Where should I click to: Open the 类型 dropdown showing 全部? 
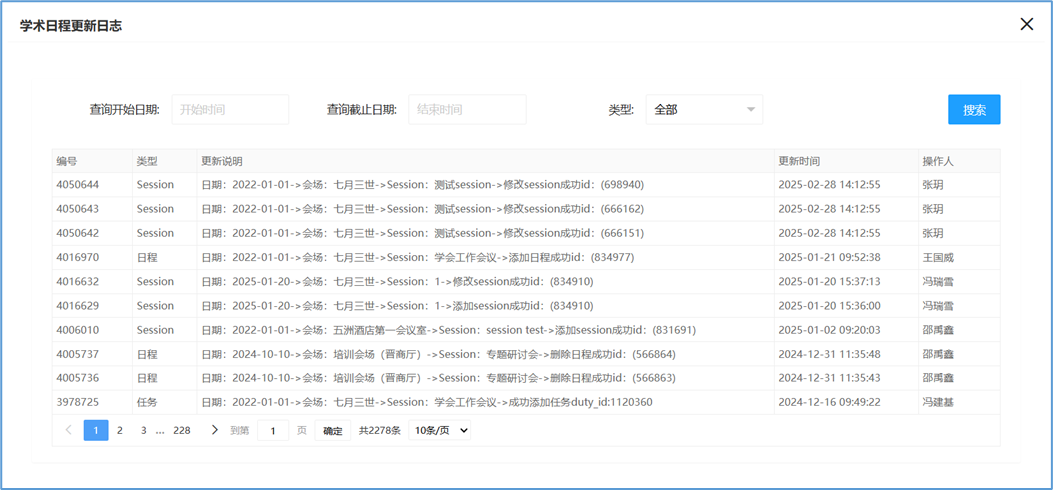(704, 110)
